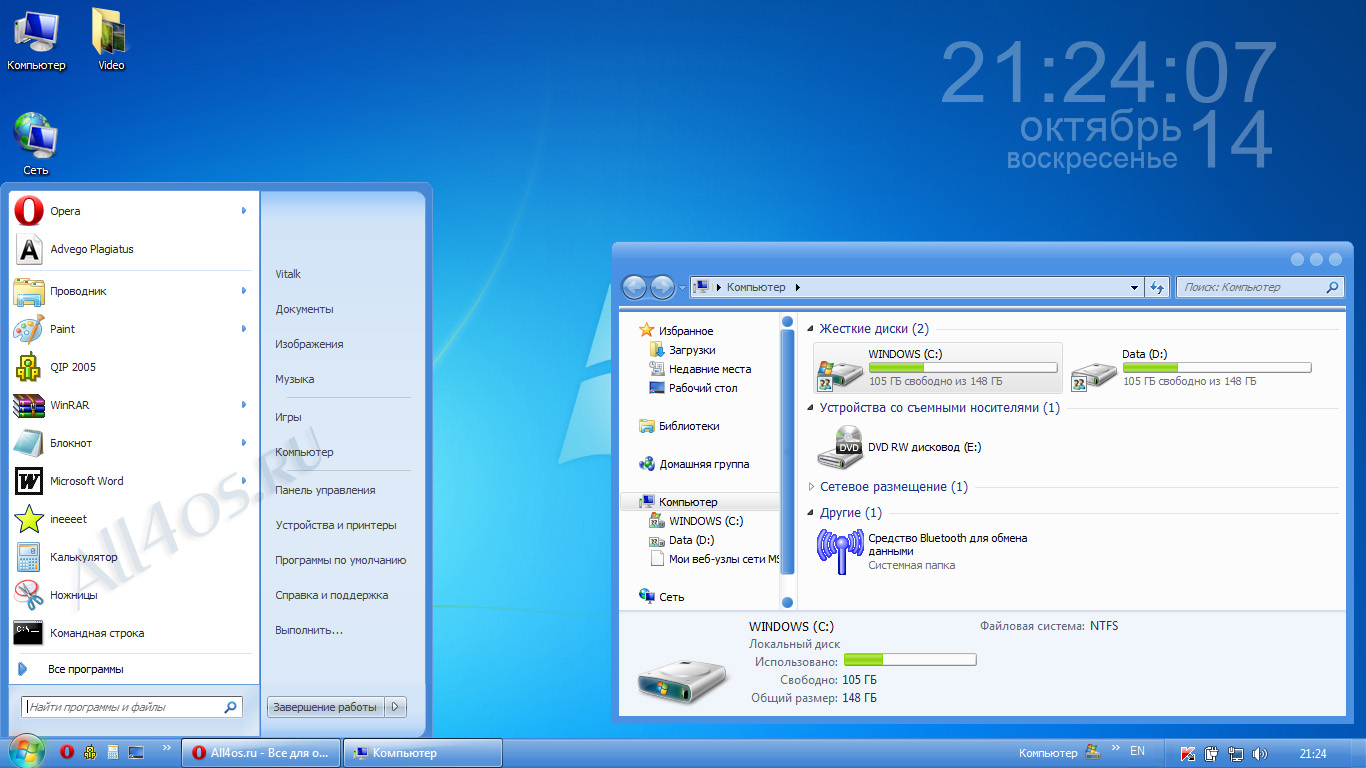Open the address bar history dropdown
Image resolution: width=1366 pixels, height=768 pixels.
[1135, 288]
